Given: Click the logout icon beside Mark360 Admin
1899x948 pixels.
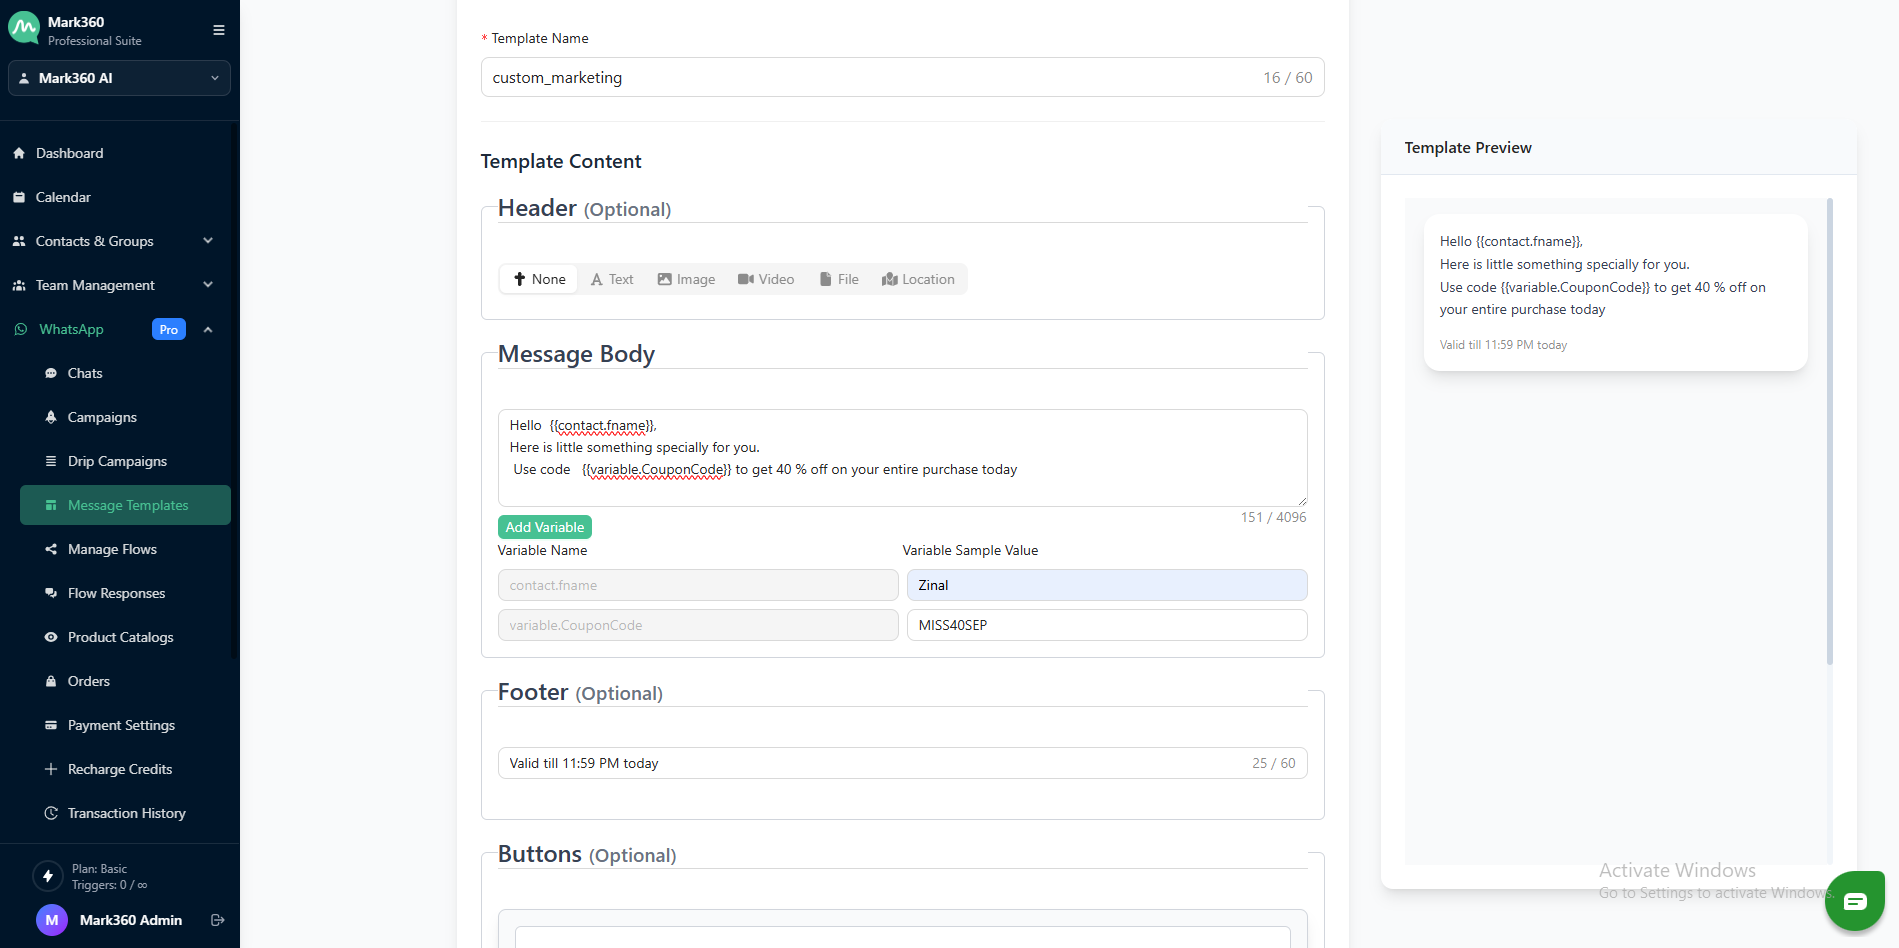Looking at the screenshot, I should (217, 920).
